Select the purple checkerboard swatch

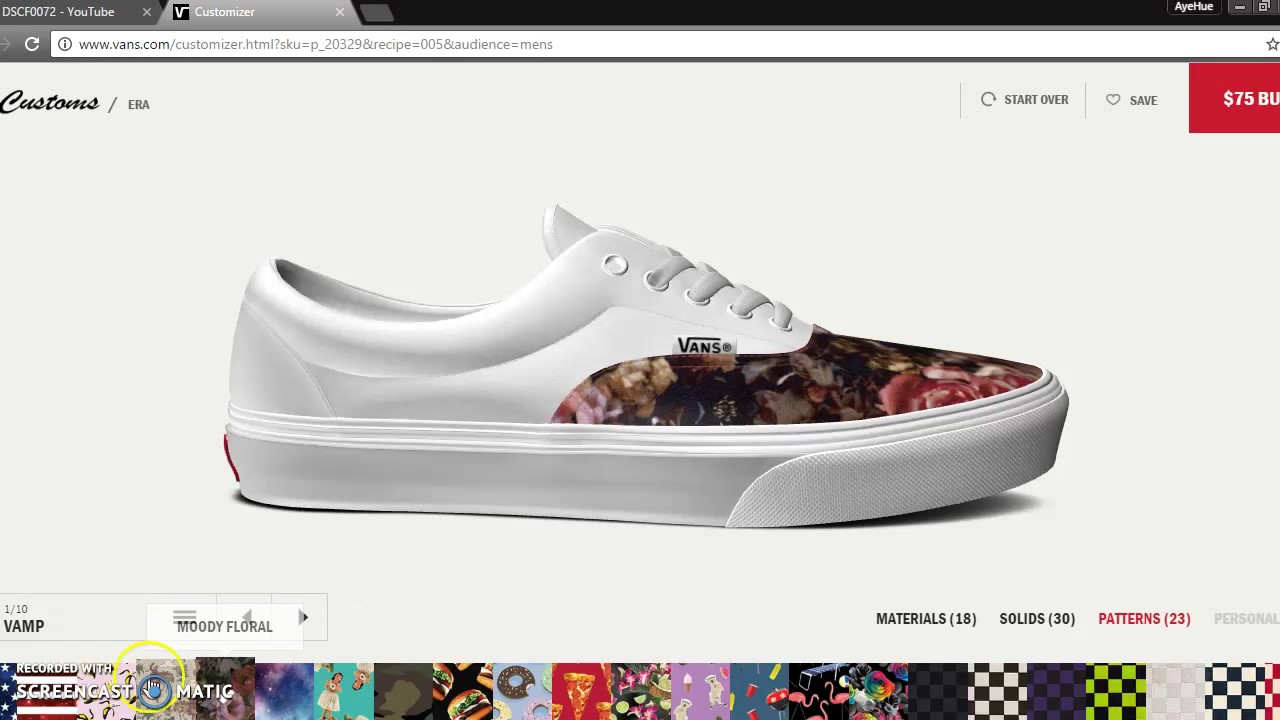(1056, 691)
